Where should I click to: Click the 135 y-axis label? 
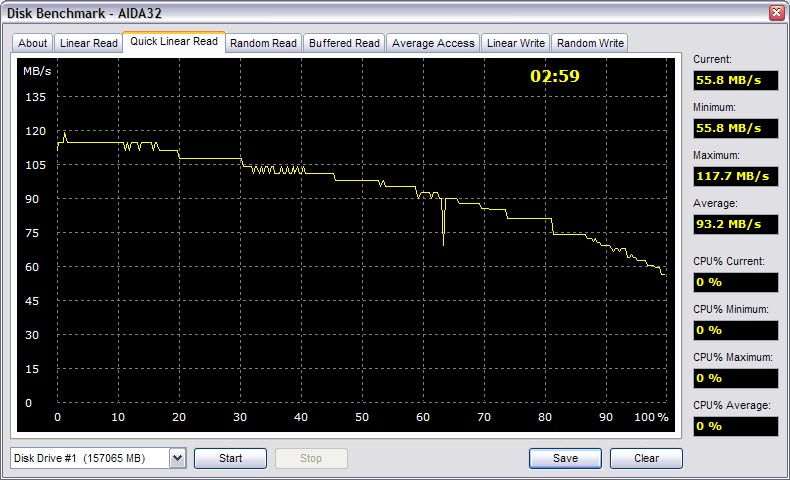click(x=35, y=97)
